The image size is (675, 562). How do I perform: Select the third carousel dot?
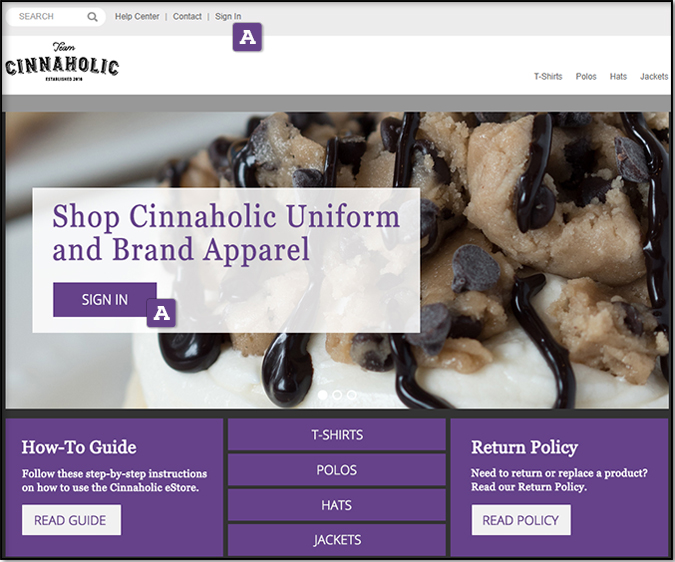pyautogui.click(x=352, y=395)
